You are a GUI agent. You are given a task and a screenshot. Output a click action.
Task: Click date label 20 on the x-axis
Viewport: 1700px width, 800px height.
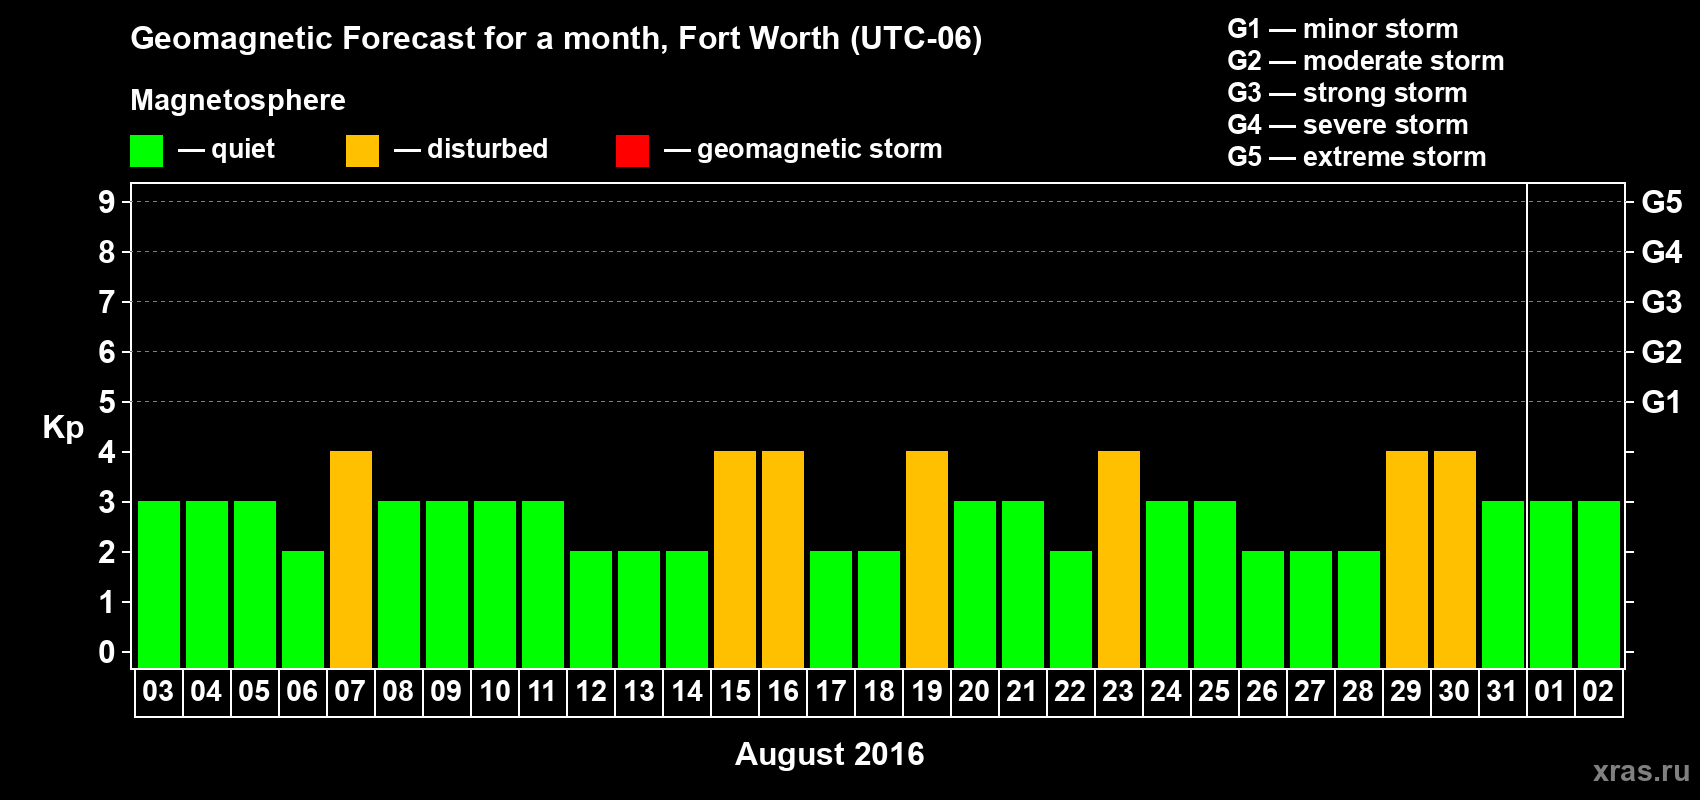click(x=974, y=692)
